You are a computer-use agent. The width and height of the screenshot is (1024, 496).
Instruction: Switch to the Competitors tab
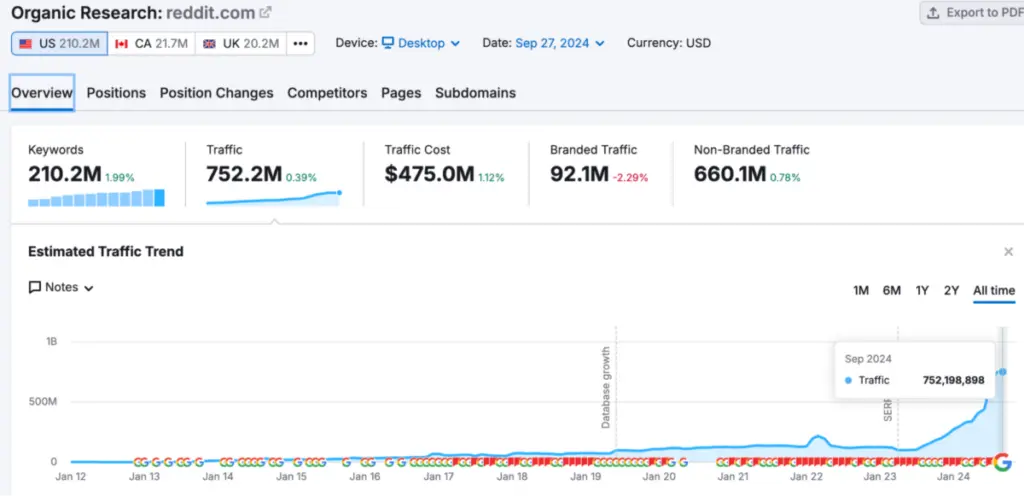[327, 93]
